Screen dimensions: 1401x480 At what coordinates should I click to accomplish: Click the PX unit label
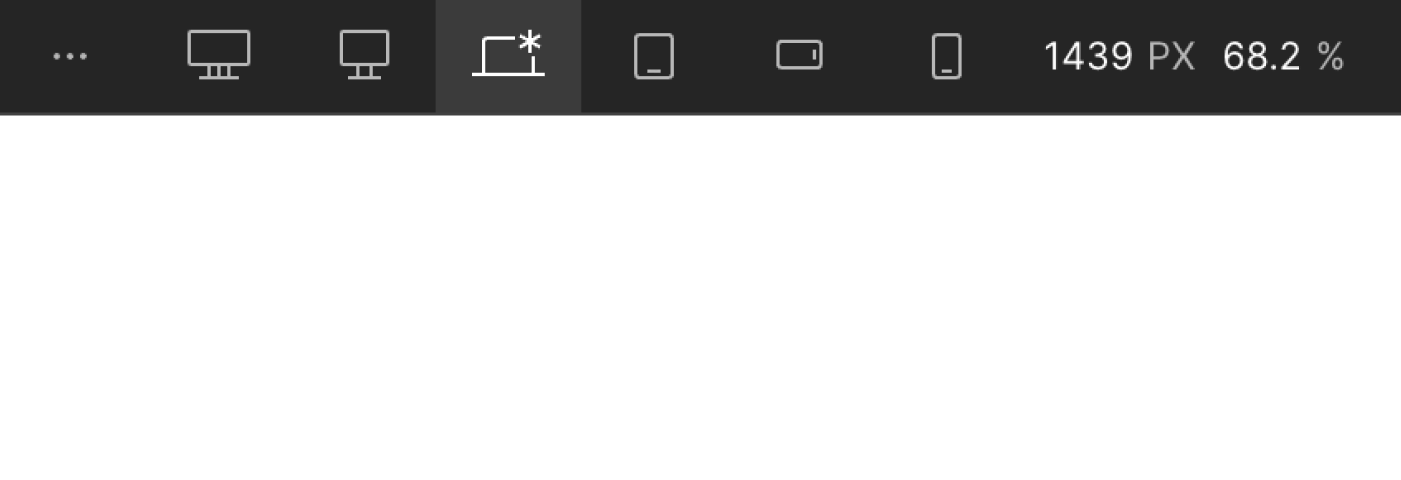click(1171, 57)
